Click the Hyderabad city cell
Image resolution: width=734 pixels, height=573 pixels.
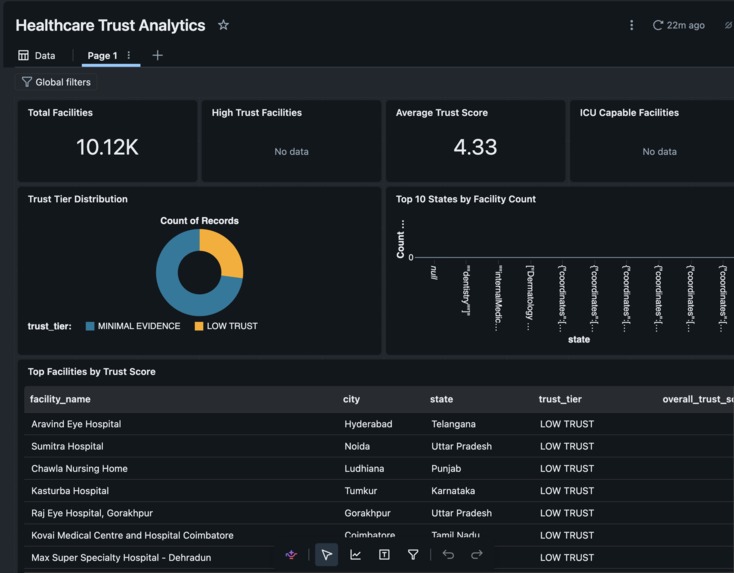368,424
